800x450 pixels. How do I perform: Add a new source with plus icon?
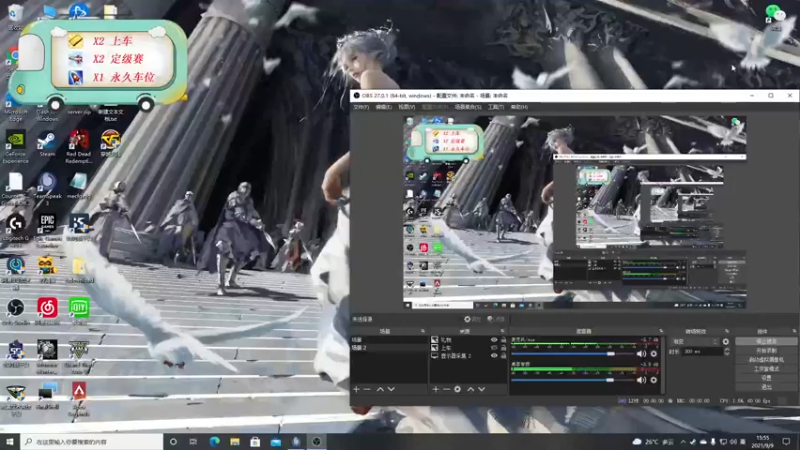pyautogui.click(x=436, y=389)
